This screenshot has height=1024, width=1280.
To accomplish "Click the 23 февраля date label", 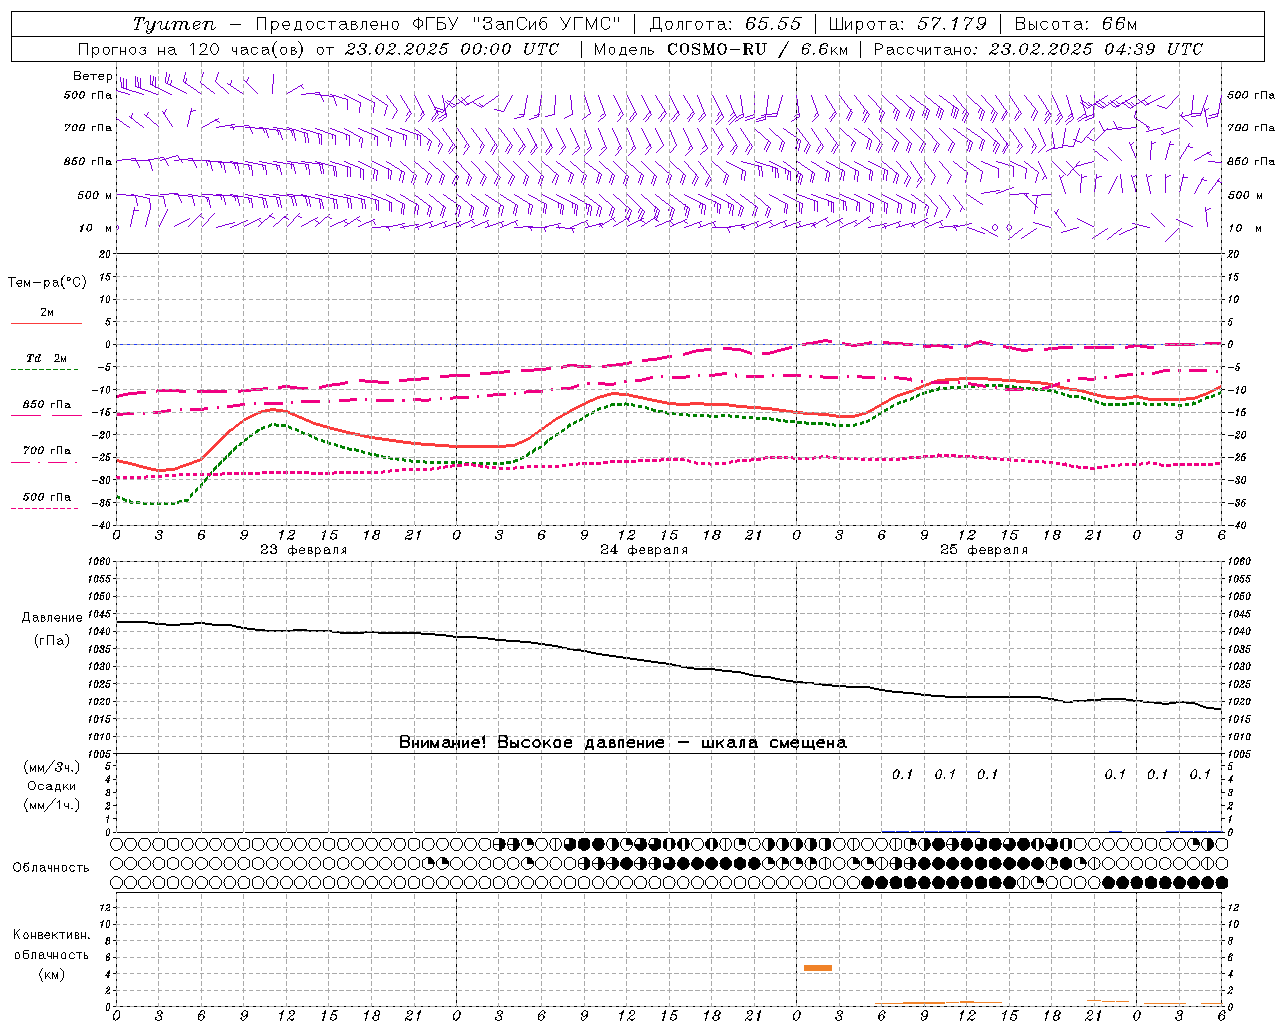I will (x=304, y=550).
